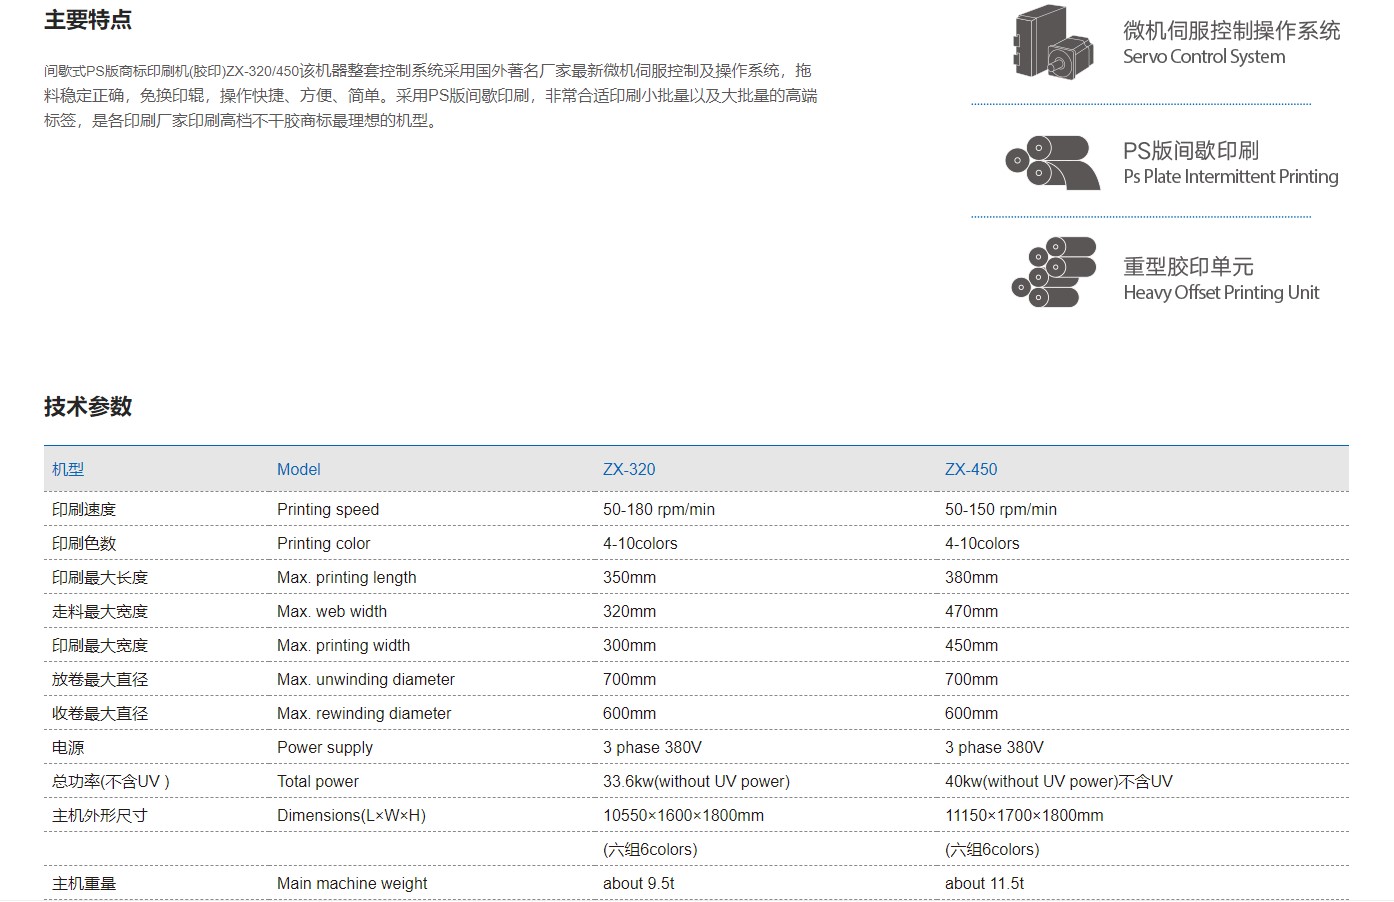Select the 470mm value
This screenshot has height=902, width=1394.
pos(971,611)
